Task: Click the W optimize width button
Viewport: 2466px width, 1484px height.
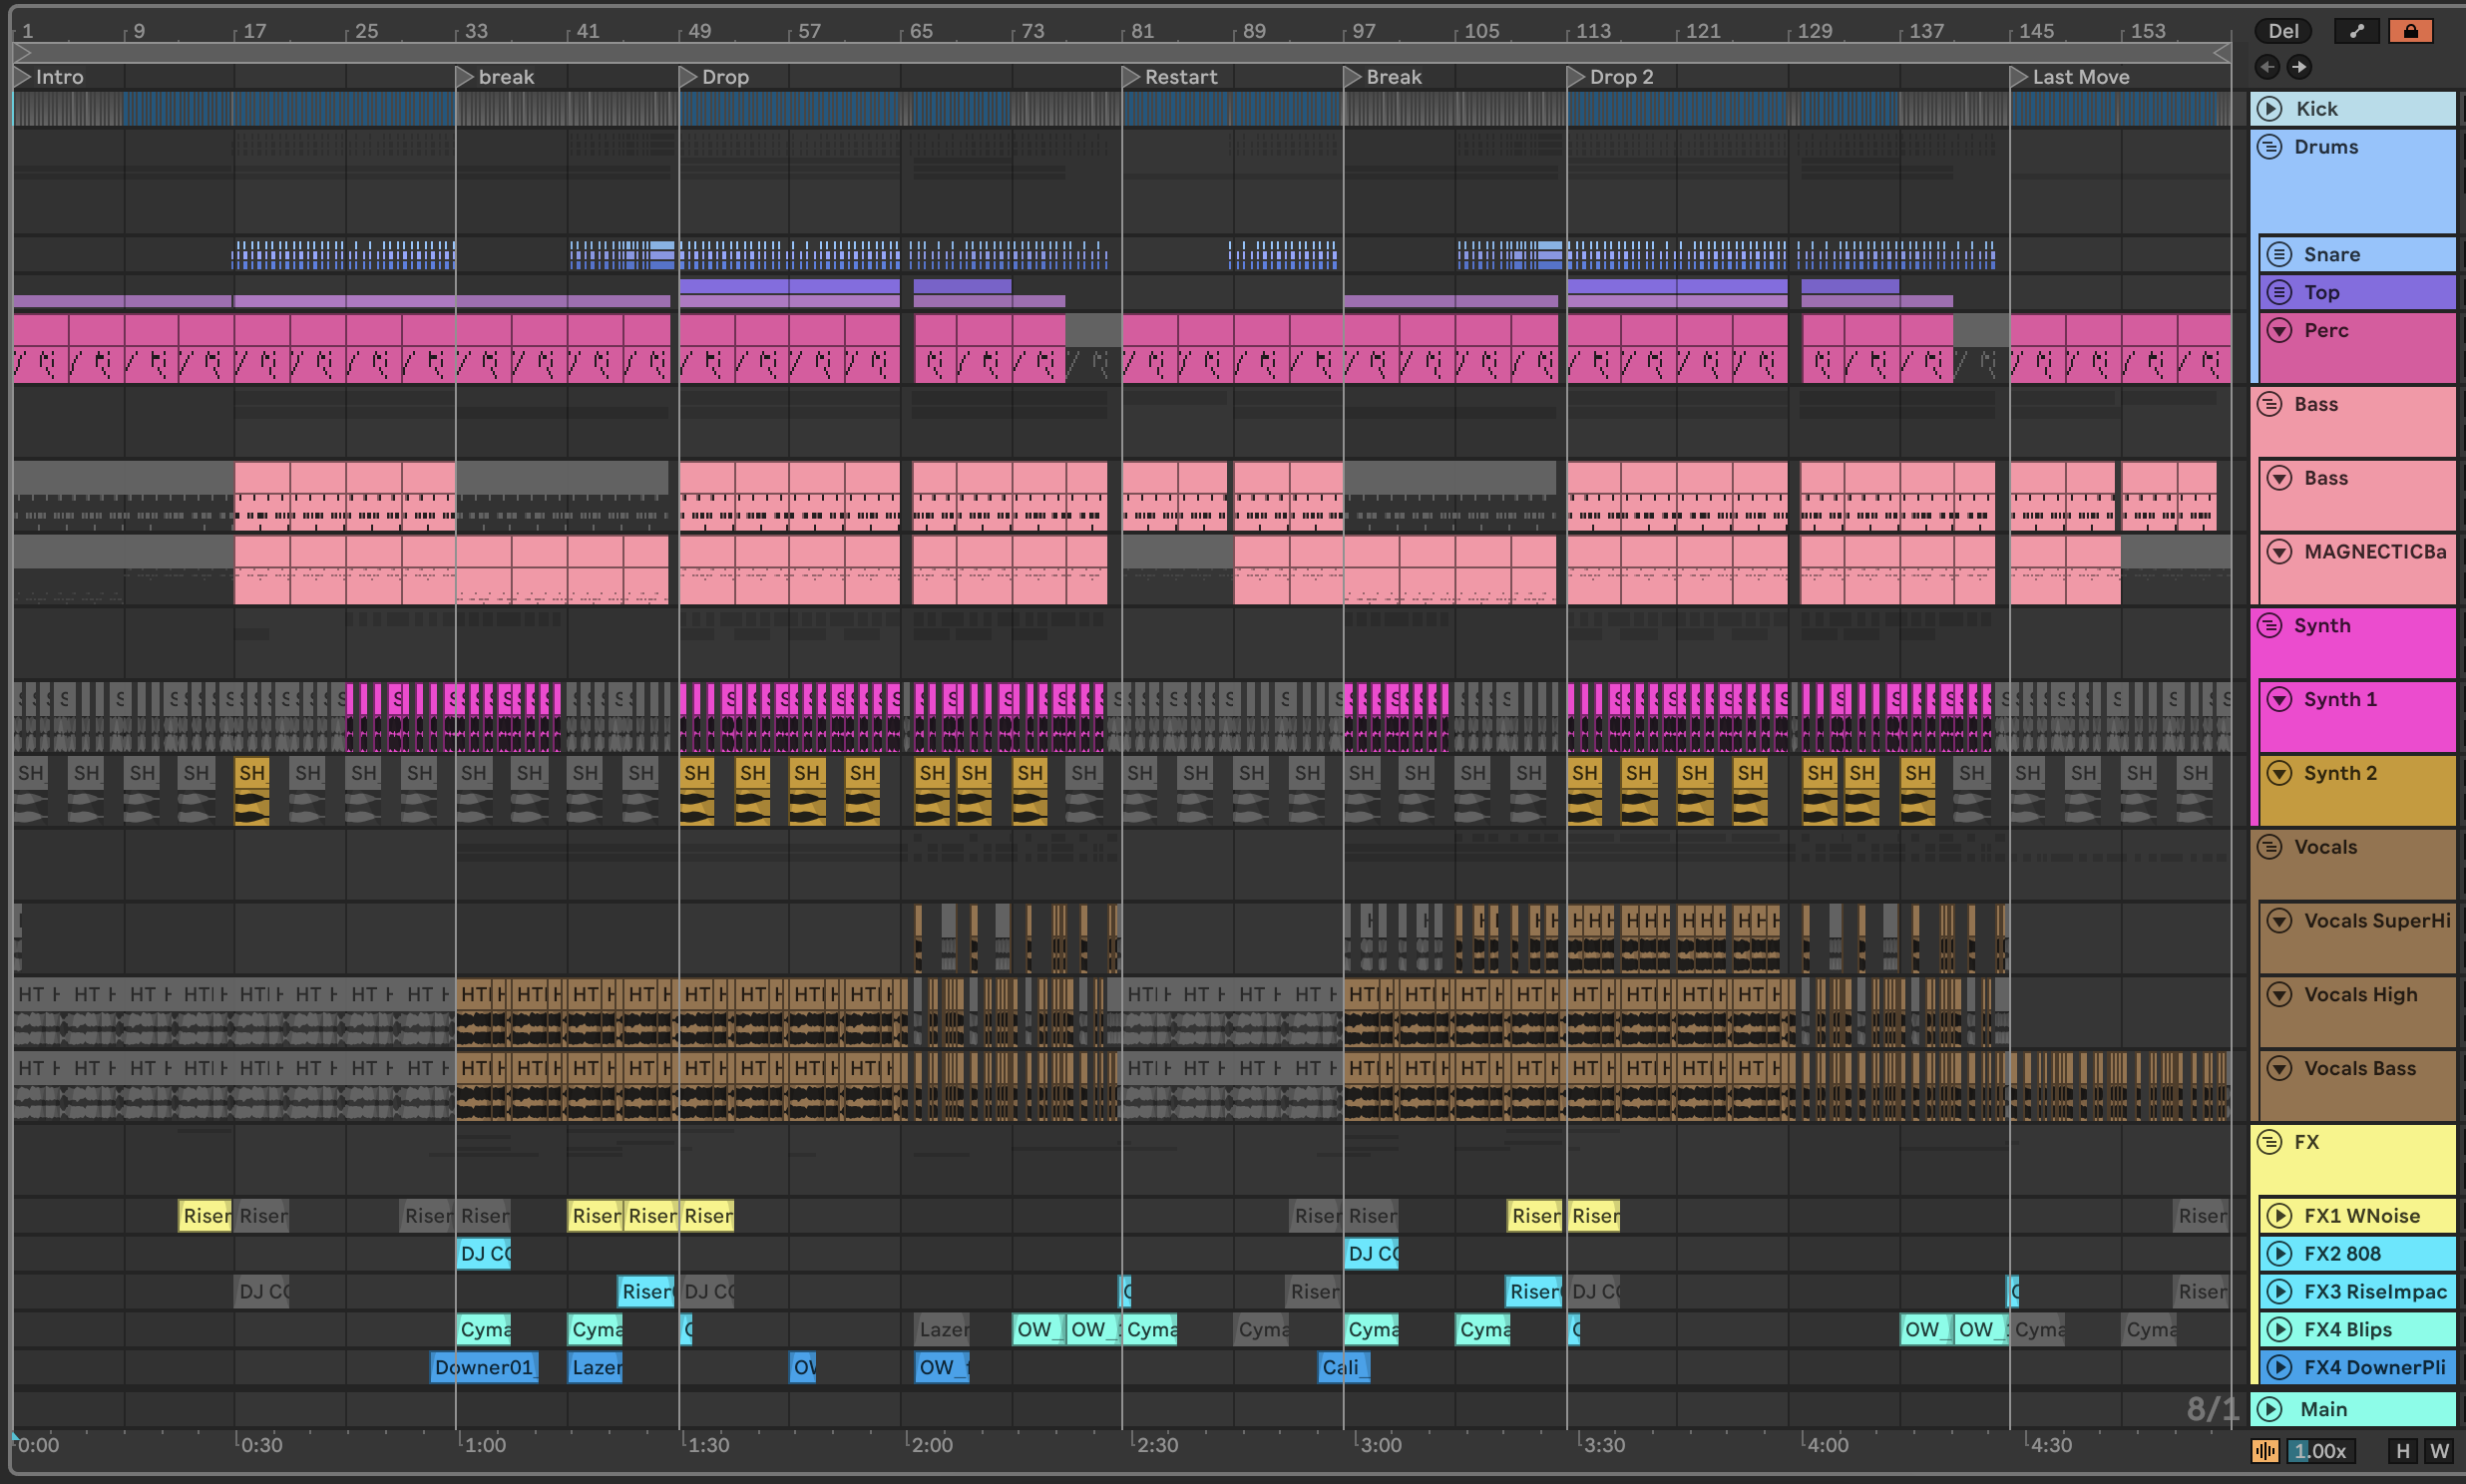Action: [x=2439, y=1450]
